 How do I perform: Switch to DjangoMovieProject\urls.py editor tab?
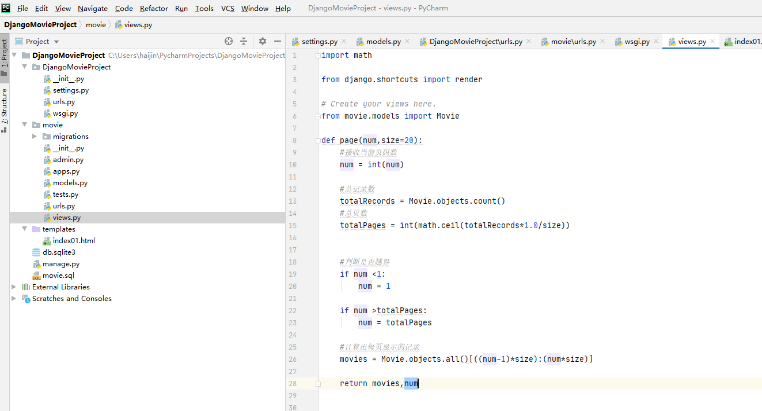(475, 42)
